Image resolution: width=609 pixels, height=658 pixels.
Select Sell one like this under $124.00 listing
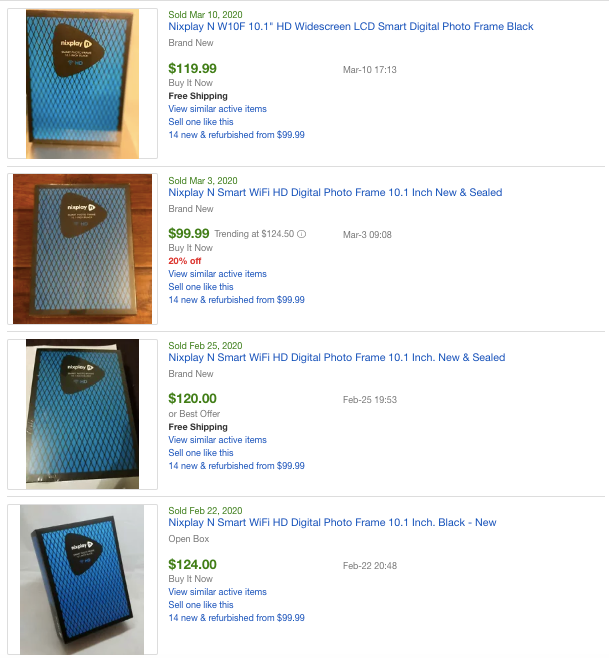pyautogui.click(x=201, y=605)
